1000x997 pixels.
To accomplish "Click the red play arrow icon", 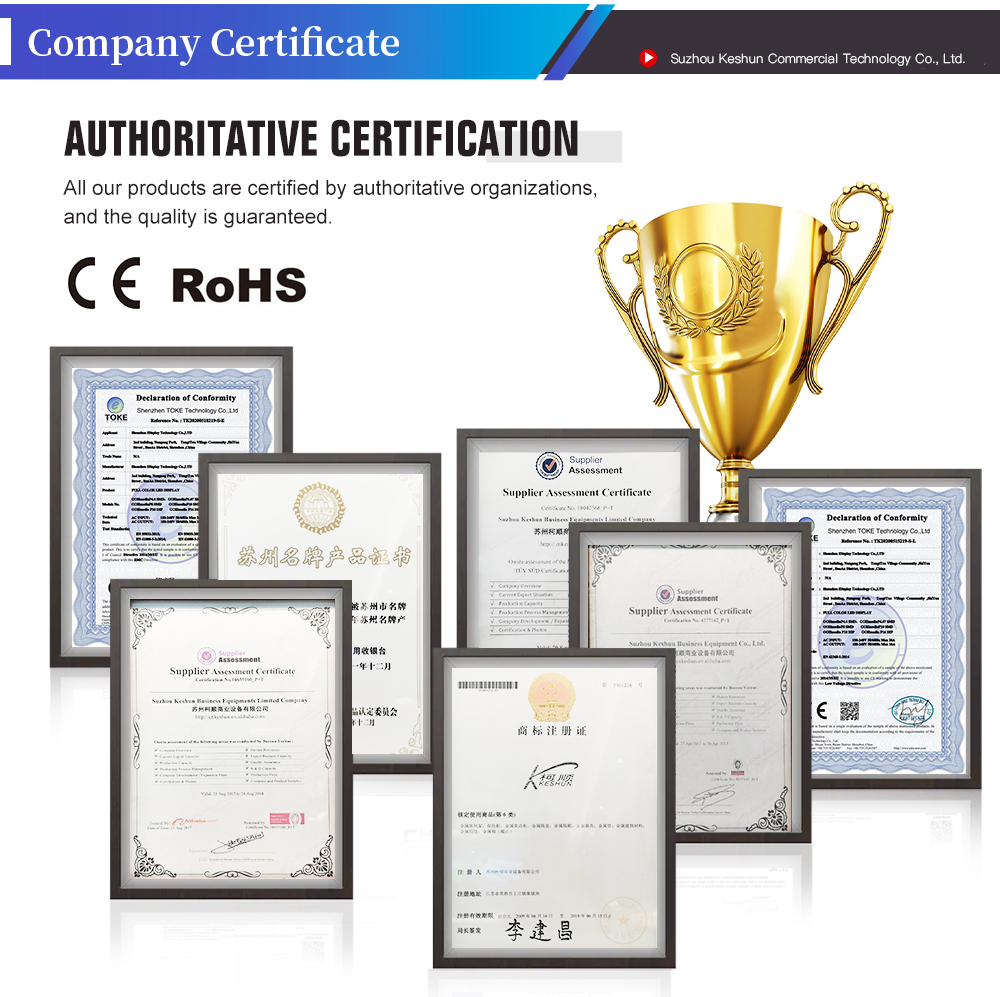I will [648, 58].
